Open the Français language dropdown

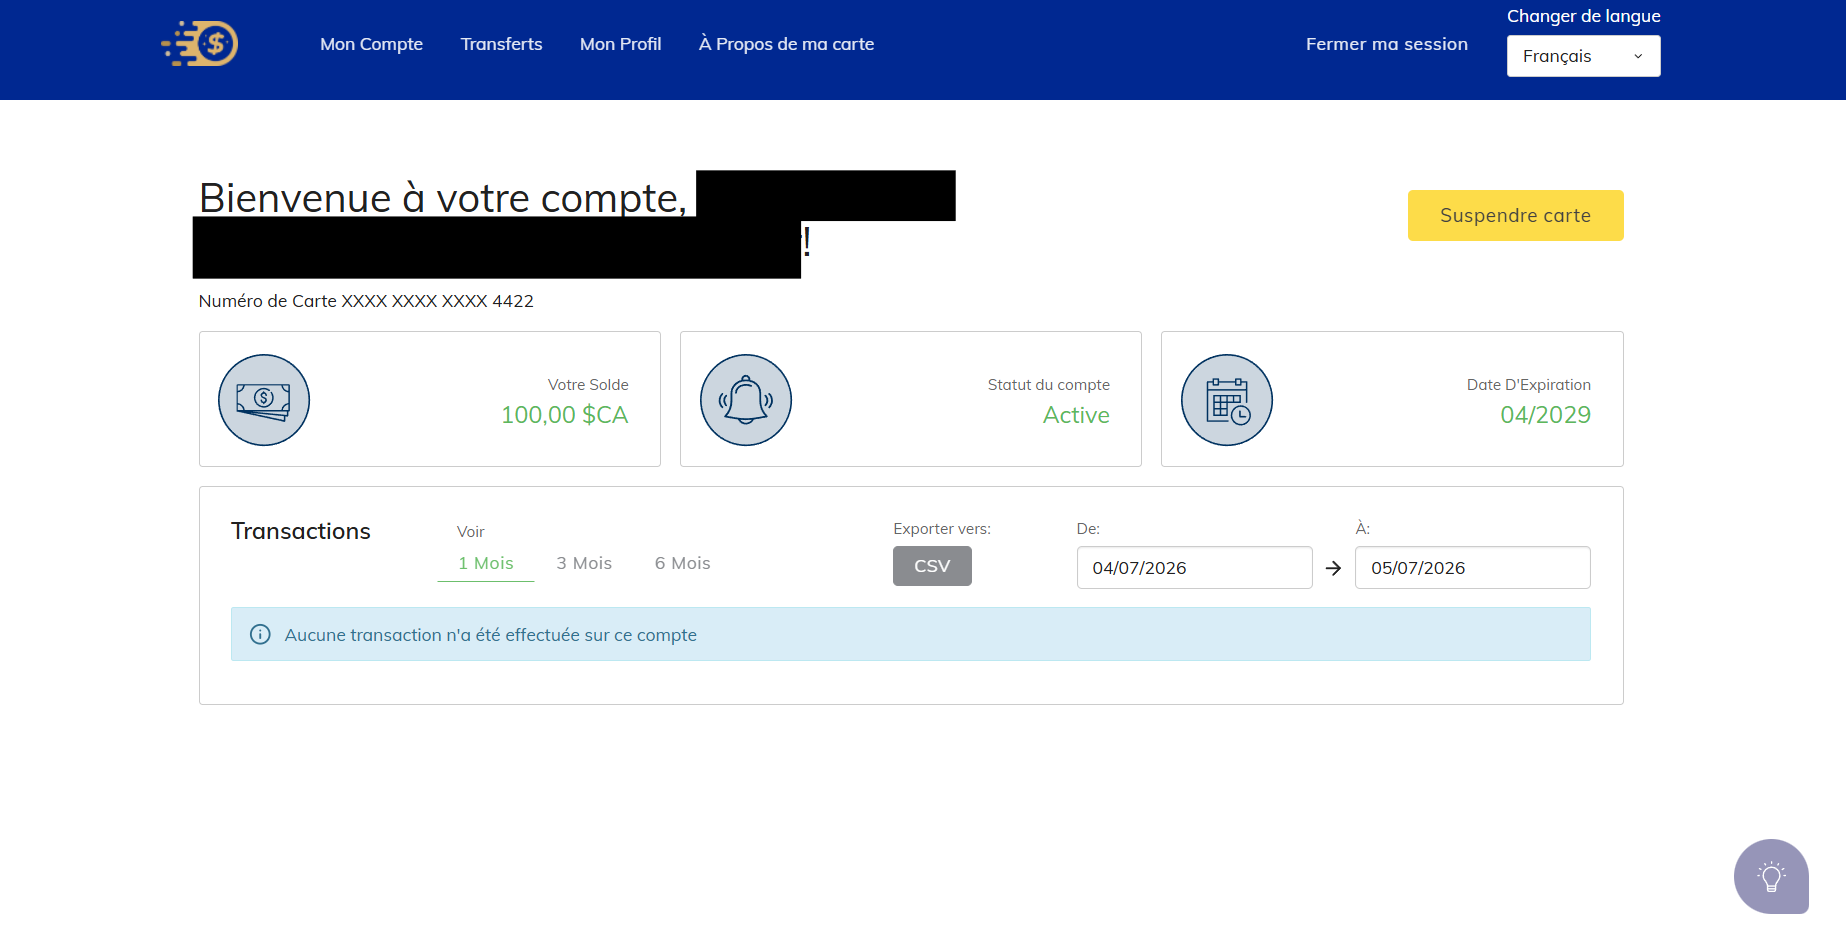(1583, 56)
